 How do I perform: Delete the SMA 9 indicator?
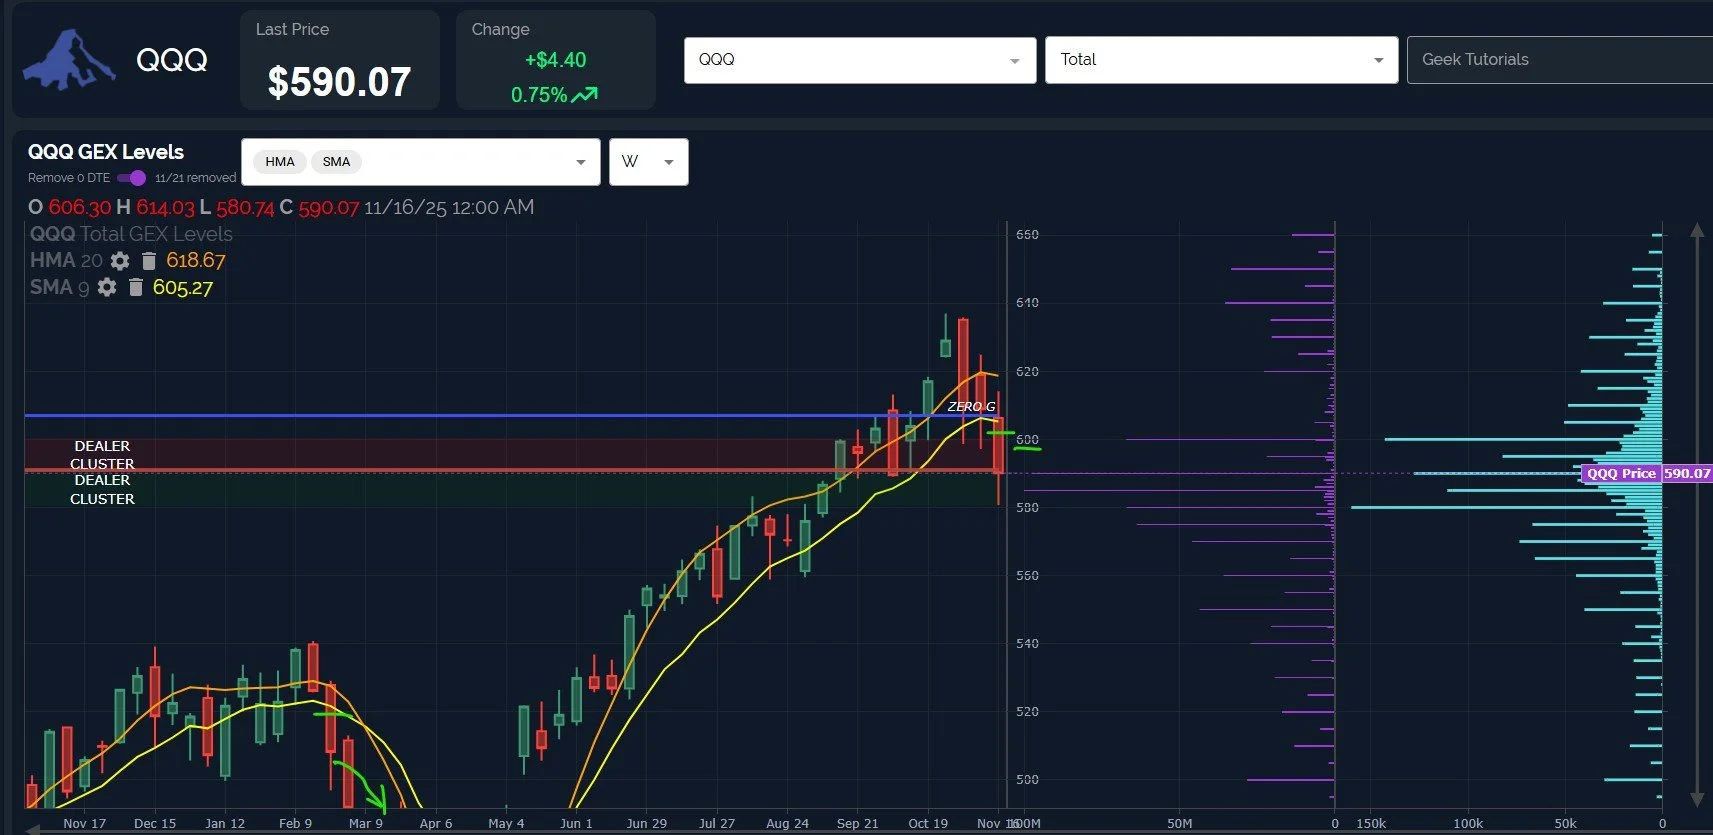[136, 288]
